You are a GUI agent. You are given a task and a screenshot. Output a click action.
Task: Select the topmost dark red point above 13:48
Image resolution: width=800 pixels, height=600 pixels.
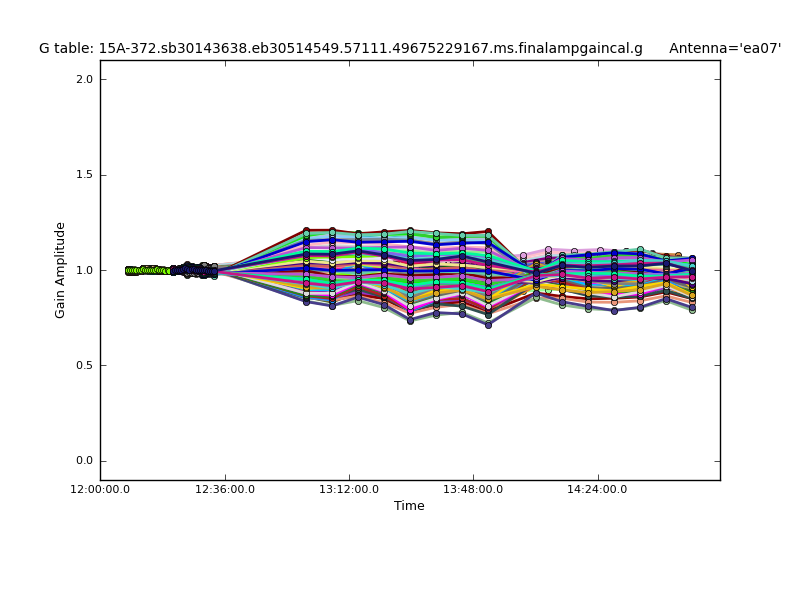pyautogui.click(x=488, y=232)
